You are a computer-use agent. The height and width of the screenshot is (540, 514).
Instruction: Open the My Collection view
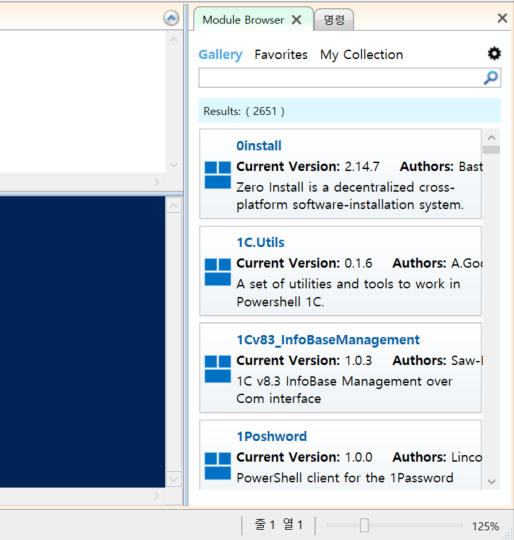click(361, 55)
